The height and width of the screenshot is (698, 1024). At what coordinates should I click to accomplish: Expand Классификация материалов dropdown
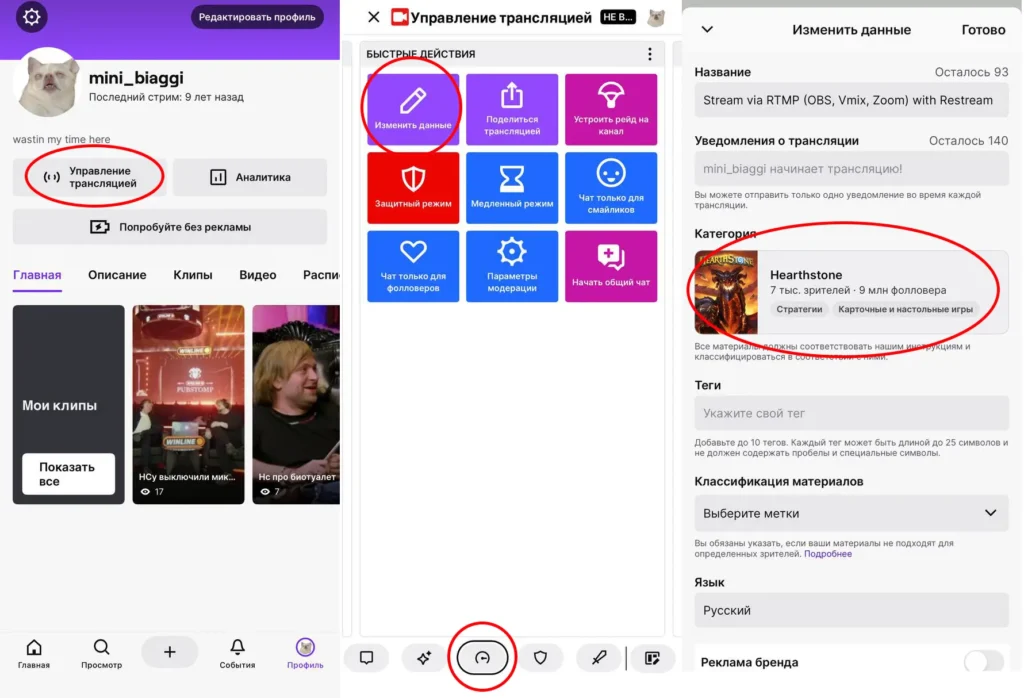(x=851, y=513)
